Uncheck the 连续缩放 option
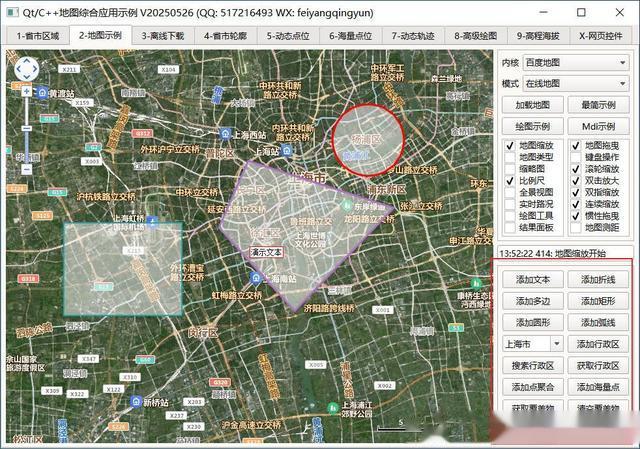This screenshot has height=449, width=640. 576,204
